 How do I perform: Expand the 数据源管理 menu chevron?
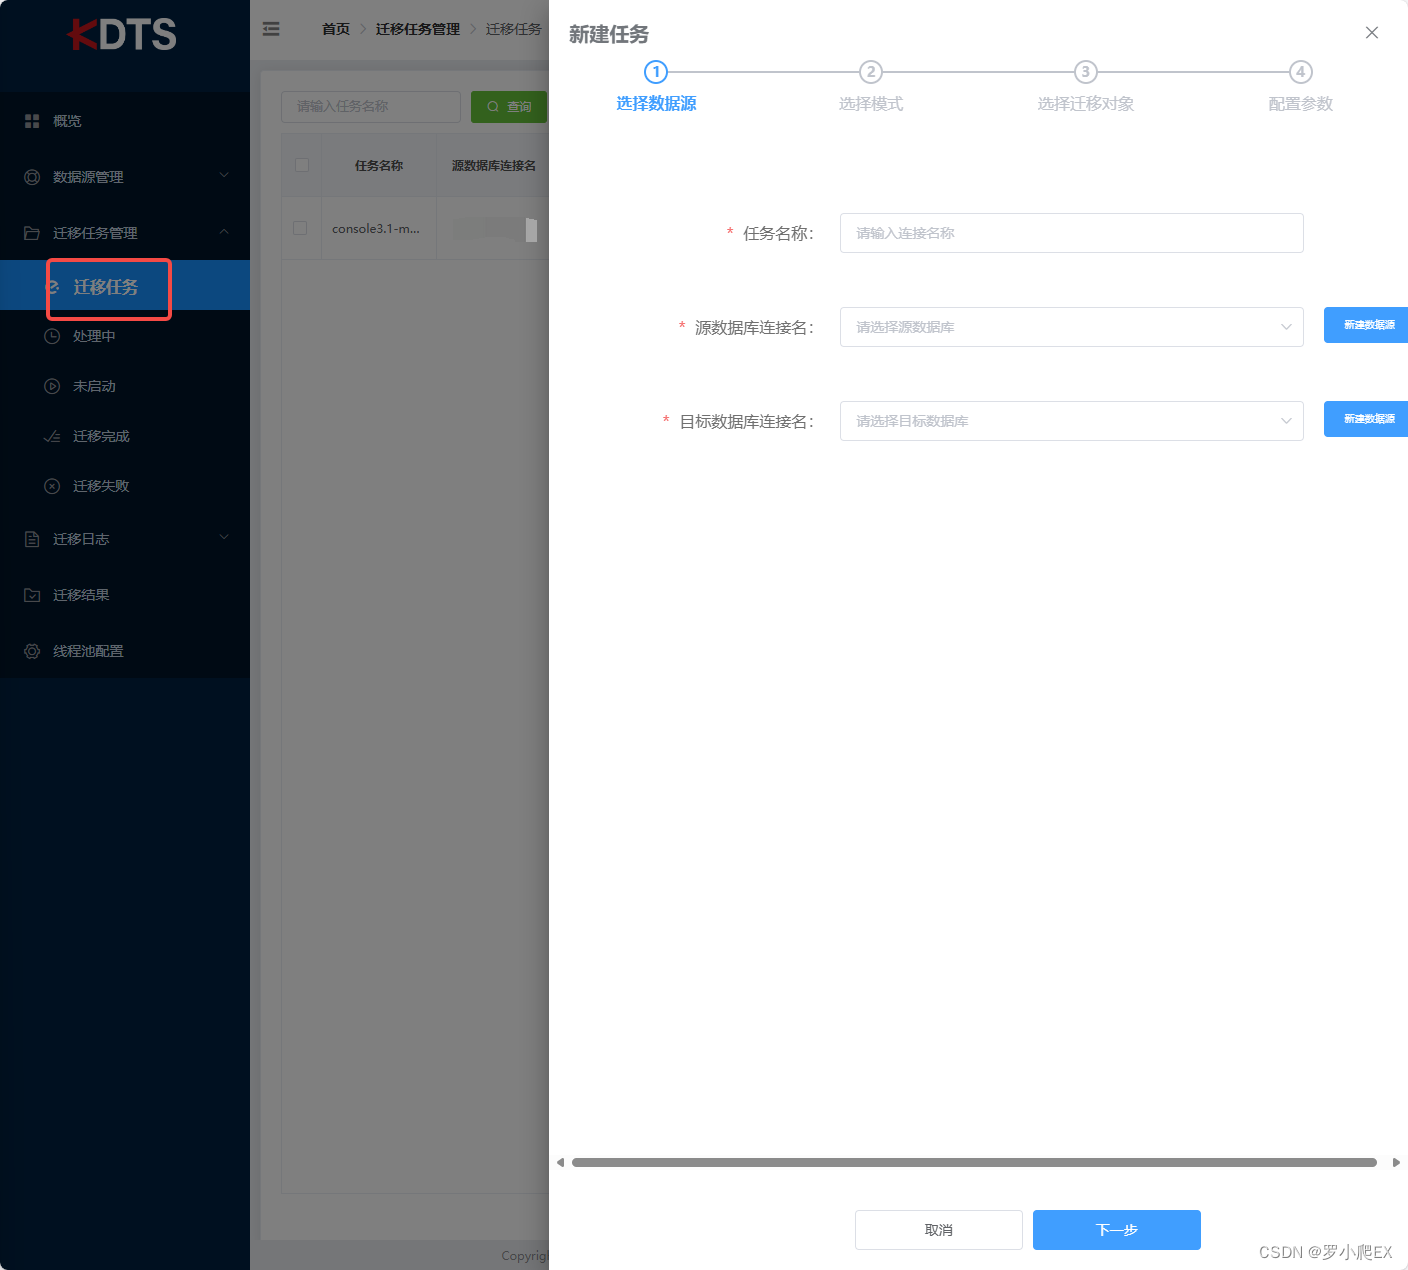pyautogui.click(x=224, y=175)
